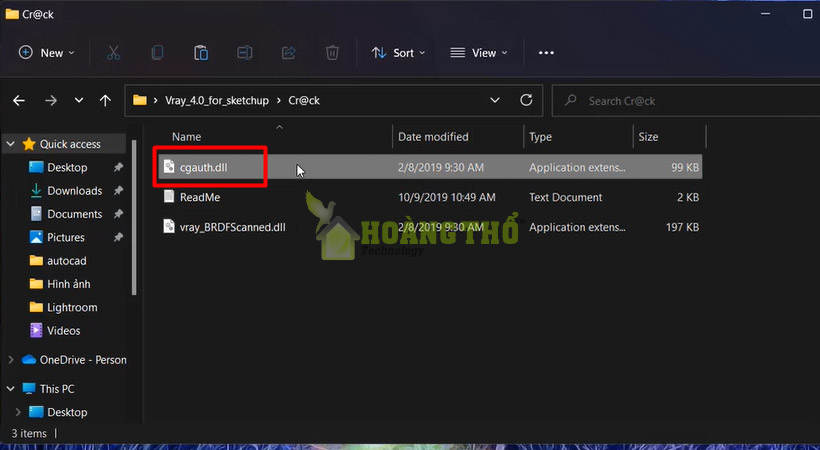Image resolution: width=820 pixels, height=450 pixels.
Task: Open Documents in the sidebar
Action: pyautogui.click(x=74, y=214)
